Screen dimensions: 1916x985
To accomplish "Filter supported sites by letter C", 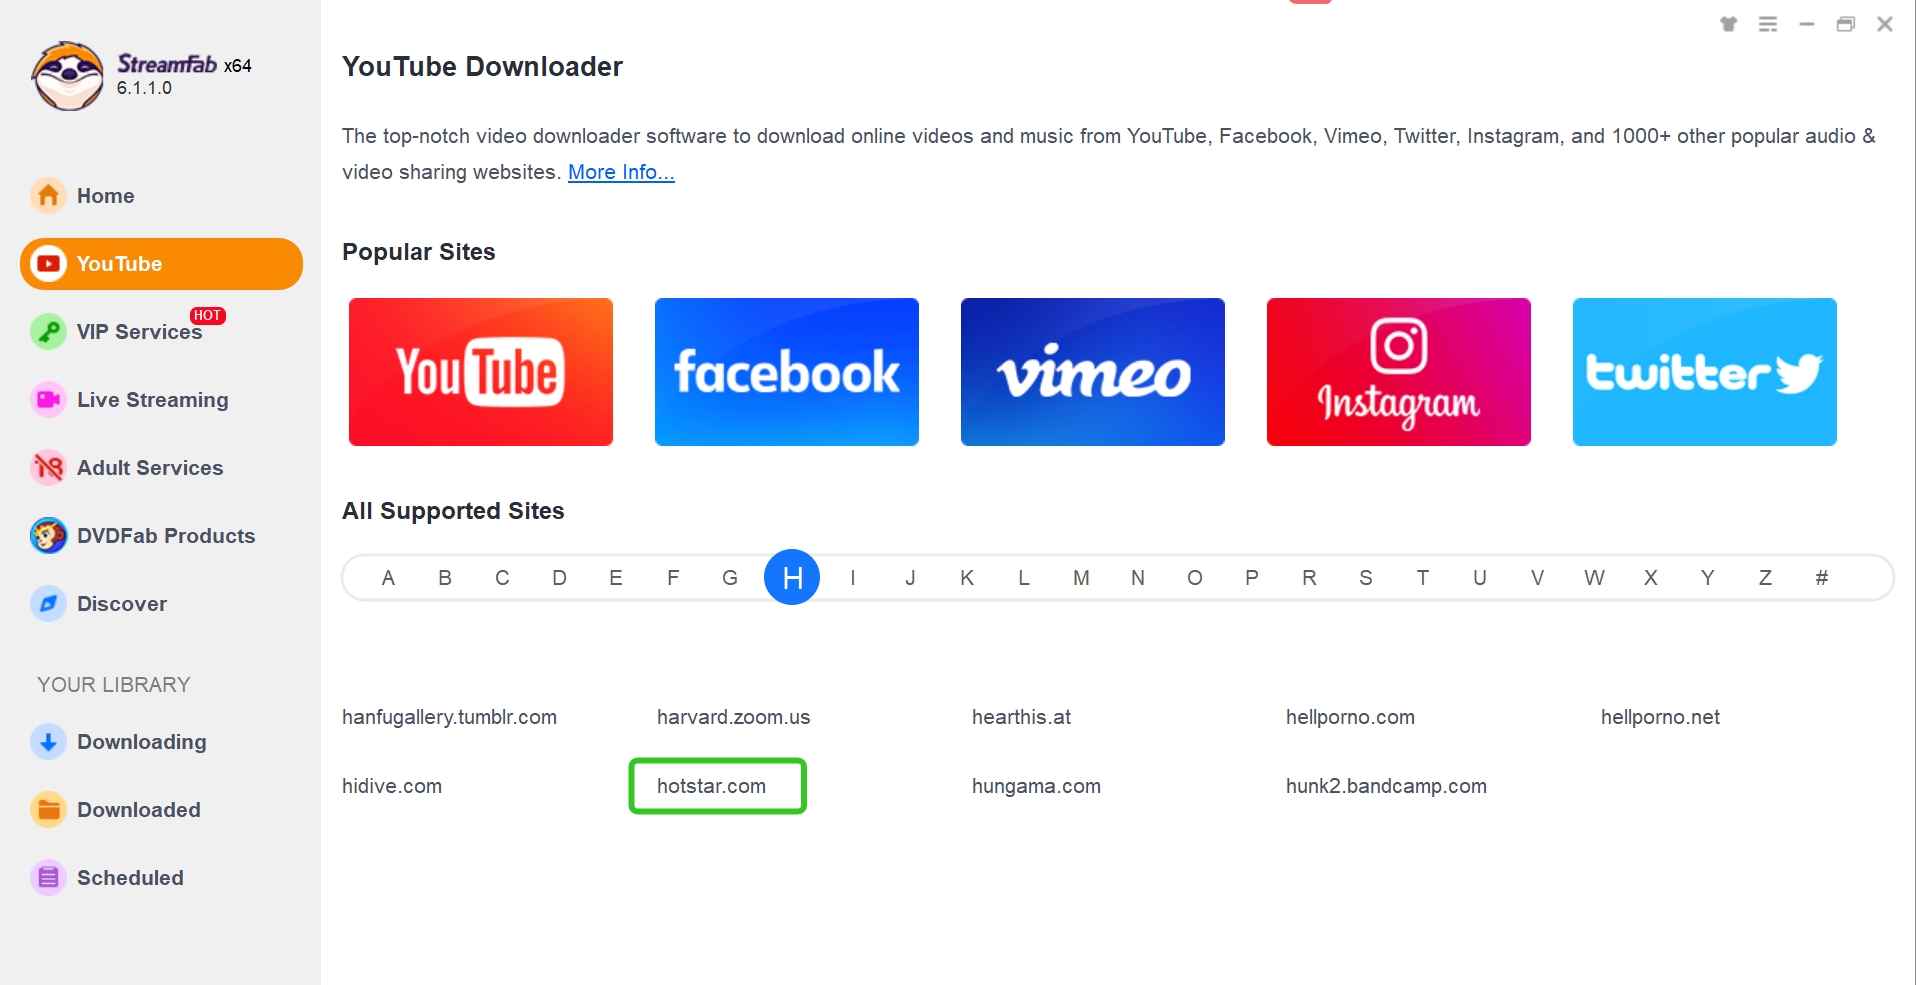I will 502,578.
